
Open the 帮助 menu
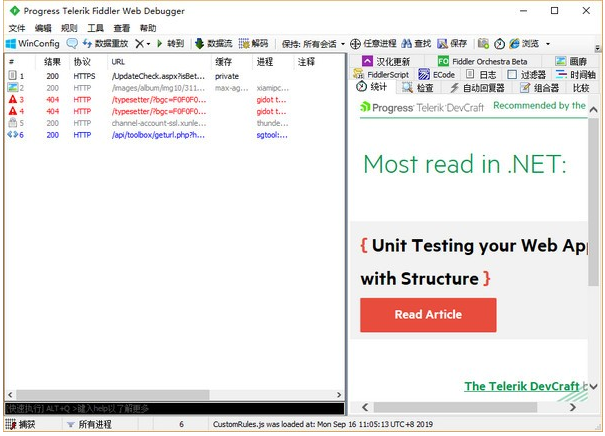(148, 28)
